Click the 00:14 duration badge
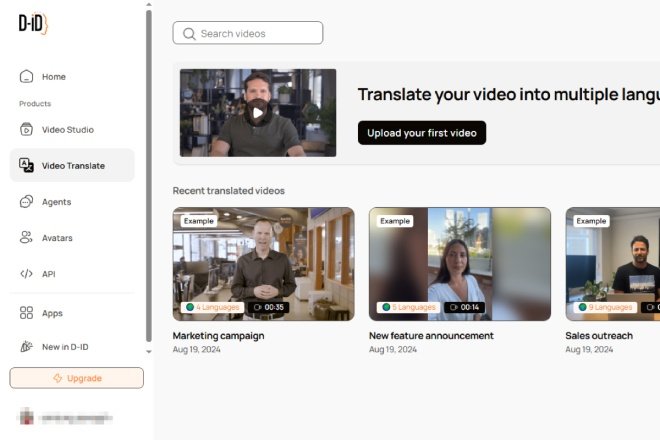This screenshot has width=660, height=440. 465,307
